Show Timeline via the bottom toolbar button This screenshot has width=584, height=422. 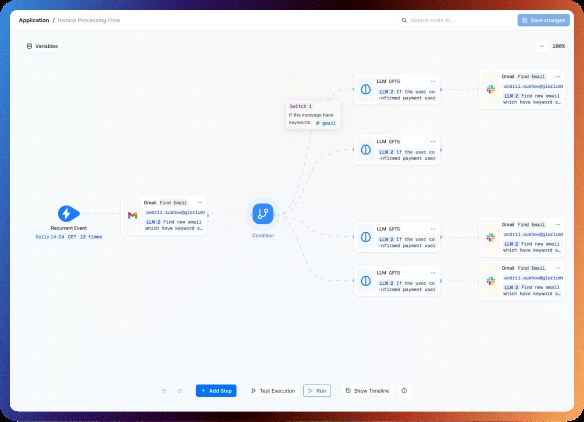(367, 391)
